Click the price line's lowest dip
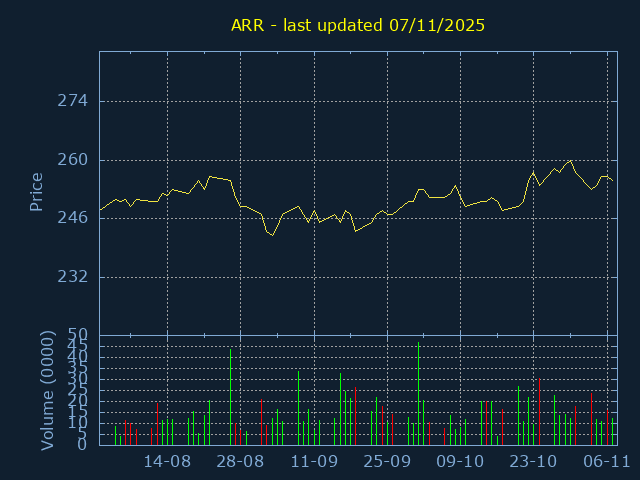 coord(271,236)
